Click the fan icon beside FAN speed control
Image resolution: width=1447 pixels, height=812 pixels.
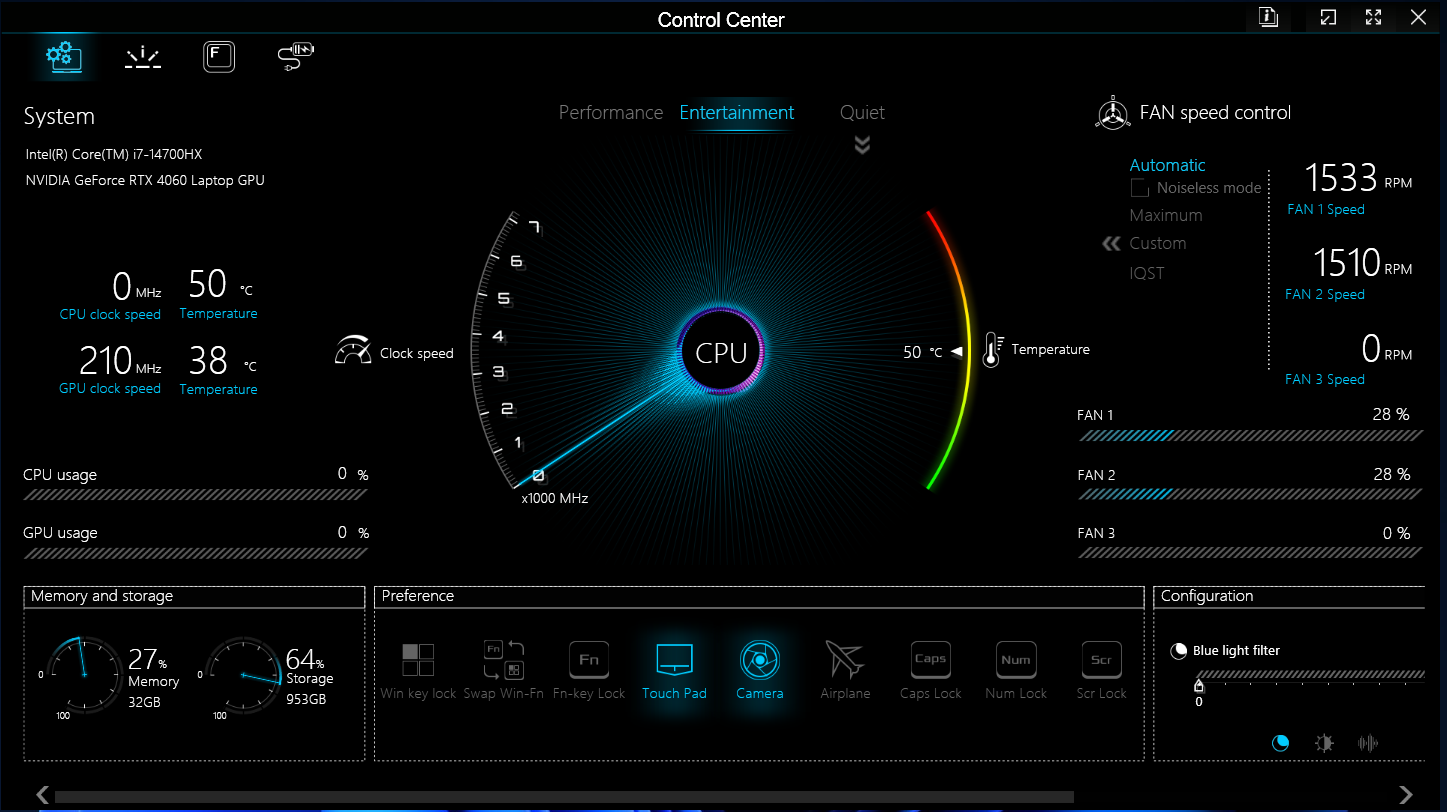(x=1112, y=114)
